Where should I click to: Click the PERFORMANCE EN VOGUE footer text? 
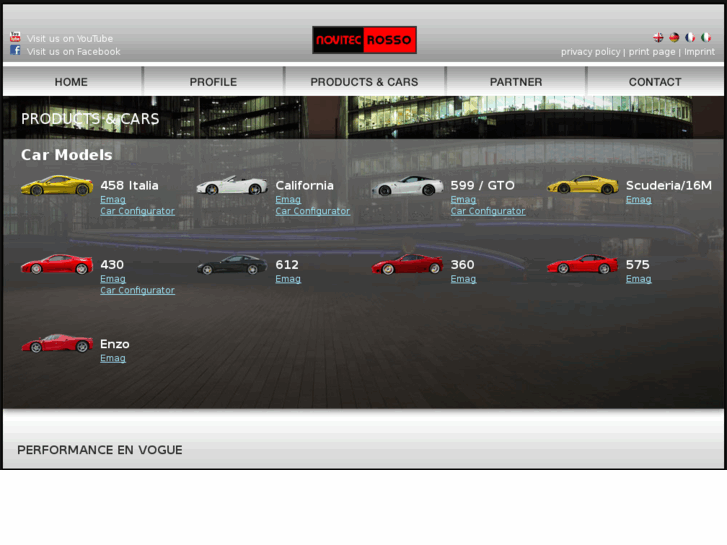coord(100,450)
